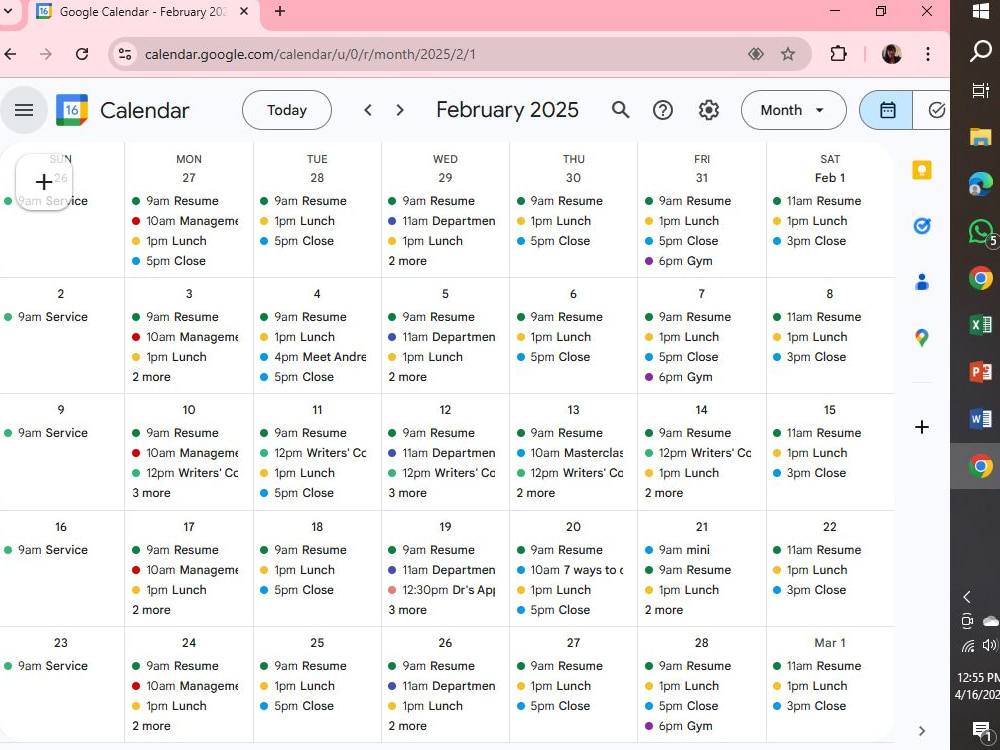The height and width of the screenshot is (750, 1000).
Task: Go to next month arrow
Action: click(400, 110)
